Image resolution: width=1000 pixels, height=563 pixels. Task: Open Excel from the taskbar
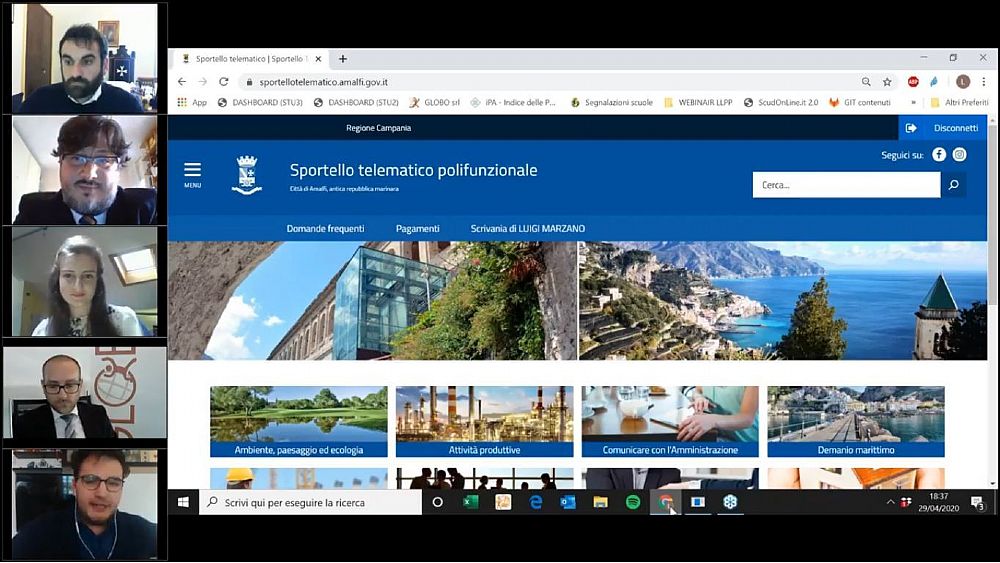[x=471, y=502]
